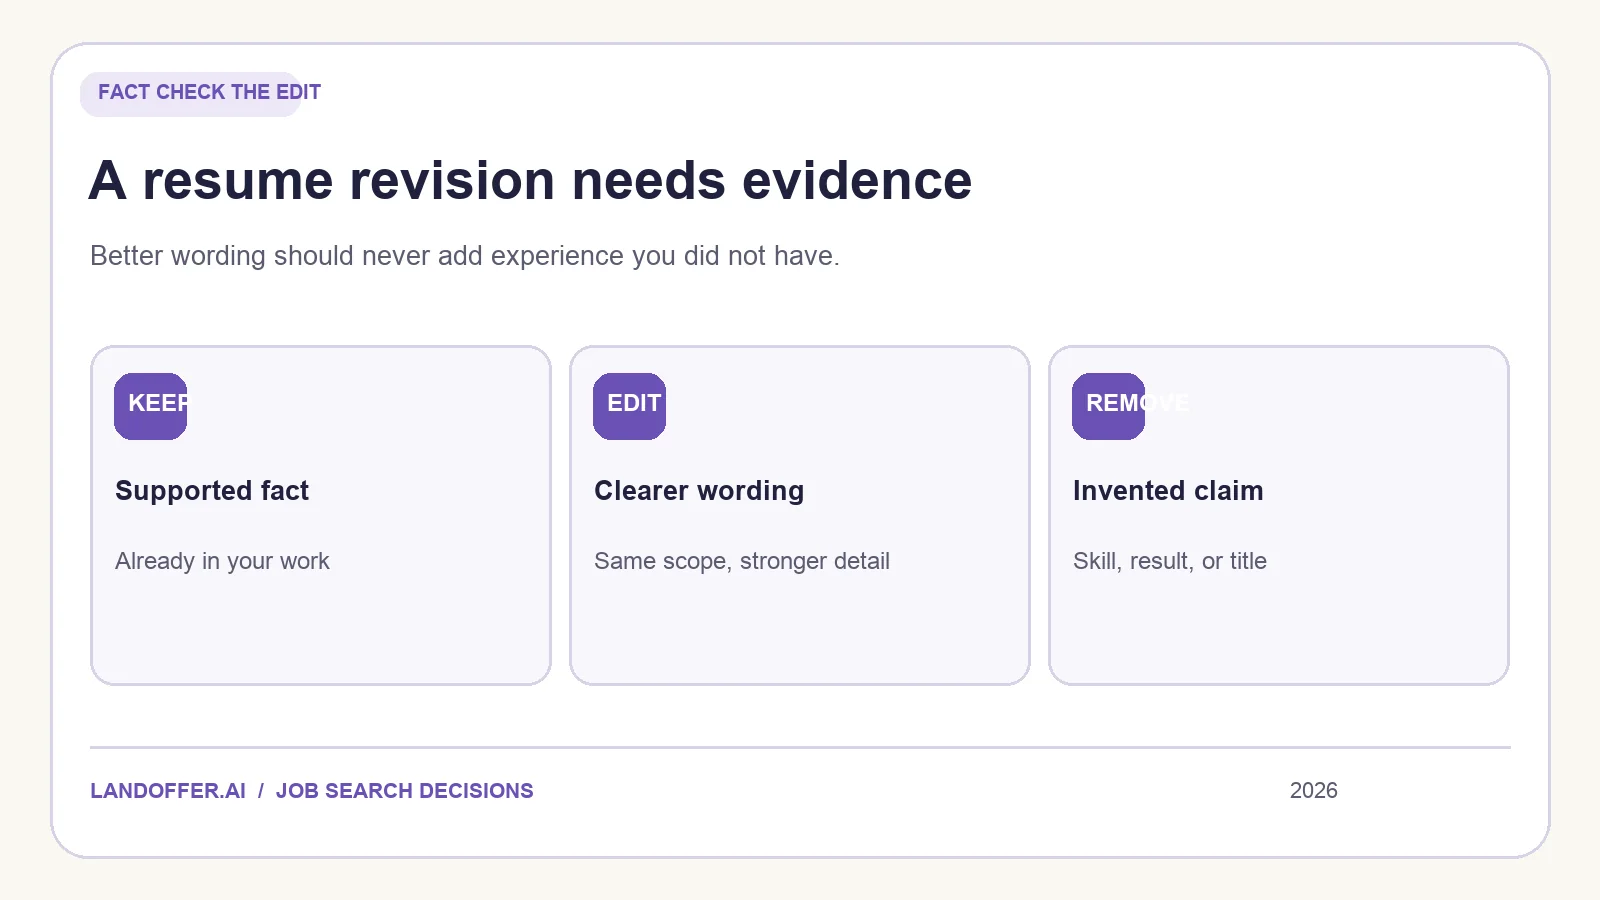Click 'Same scope, stronger detail' text
The image size is (1600, 900).
click(x=742, y=561)
